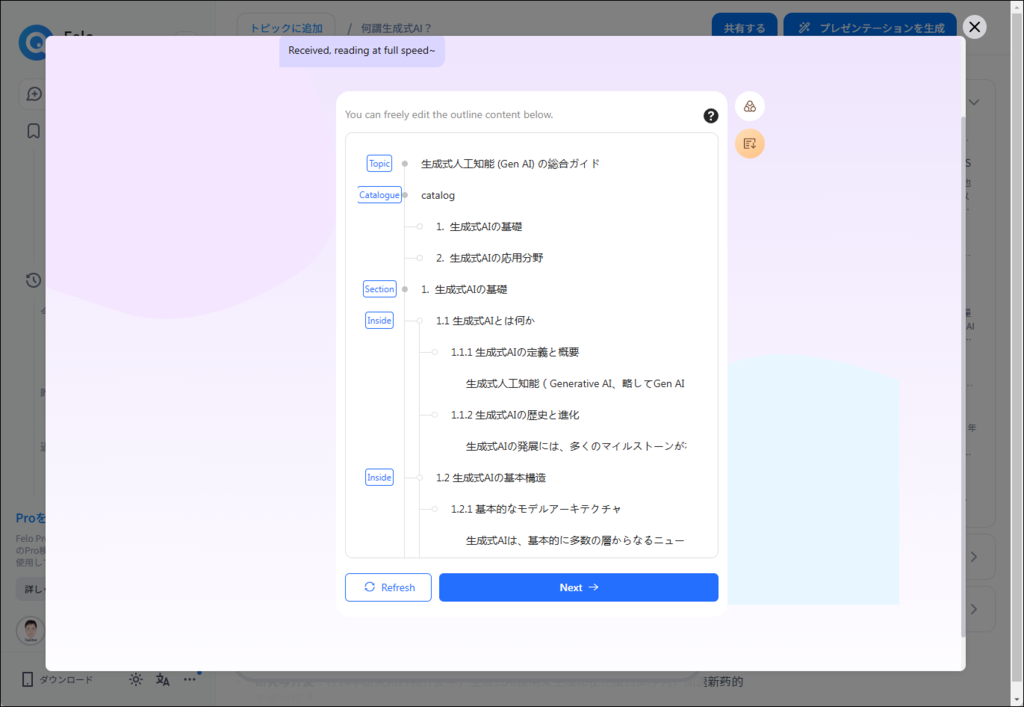Select catalogue entry 1. 生成式AIの基礎 with hollow bullet
Image resolution: width=1024 pixels, height=707 pixels.
[x=479, y=227]
